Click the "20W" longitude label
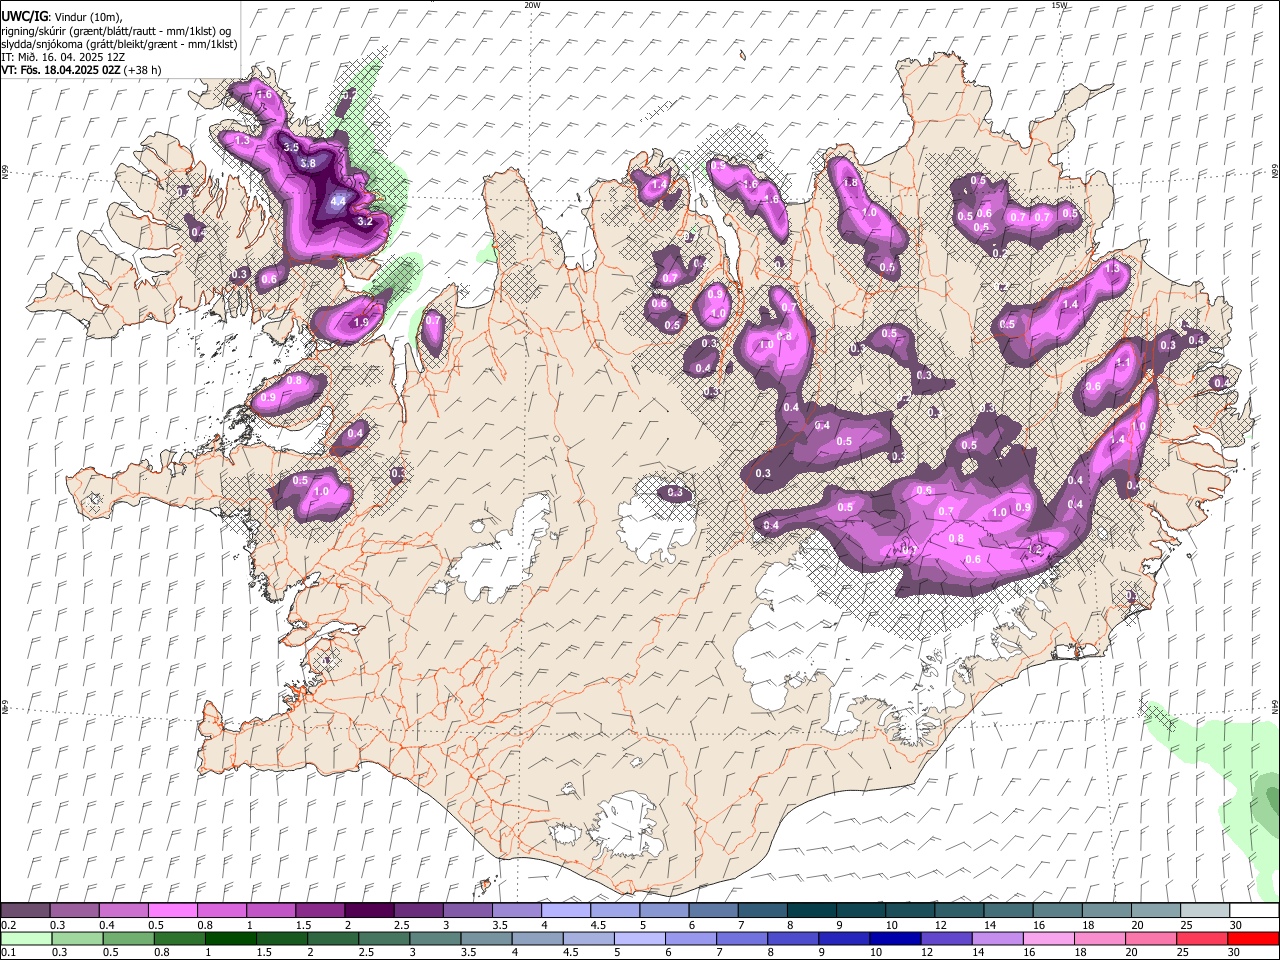 point(532,5)
